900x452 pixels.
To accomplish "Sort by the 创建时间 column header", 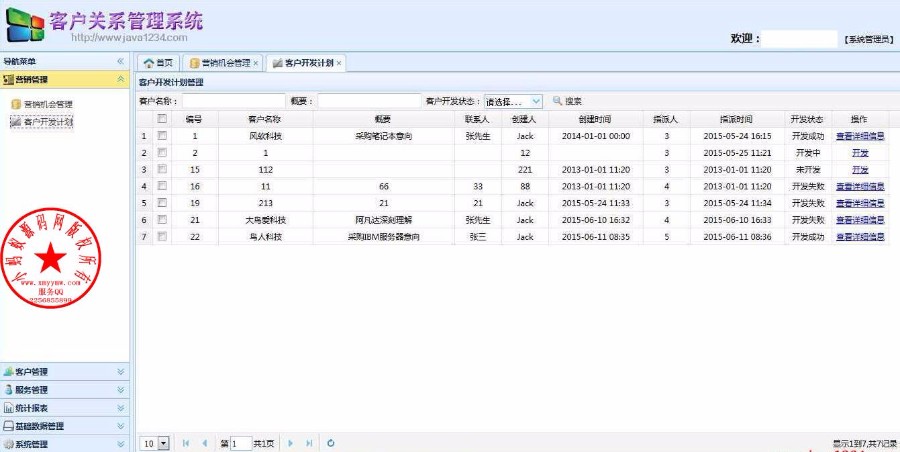I will point(595,119).
